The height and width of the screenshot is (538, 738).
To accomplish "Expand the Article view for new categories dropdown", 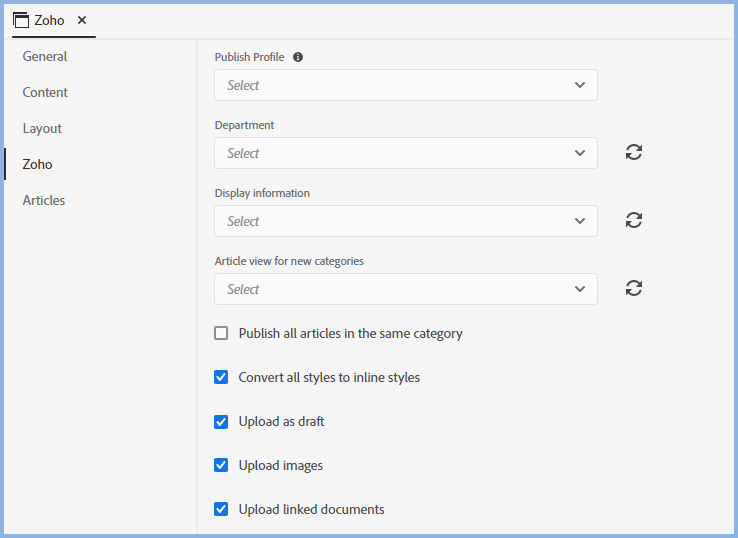I will point(405,289).
